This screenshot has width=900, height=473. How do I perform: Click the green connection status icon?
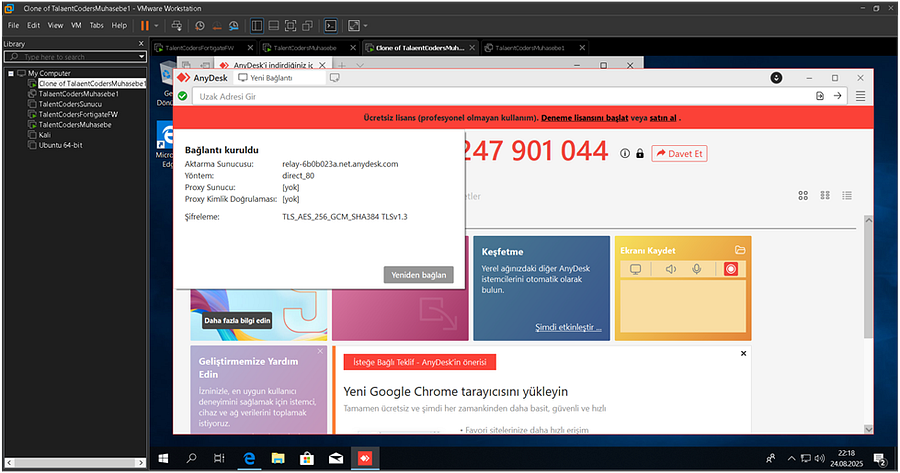pyautogui.click(x=183, y=96)
